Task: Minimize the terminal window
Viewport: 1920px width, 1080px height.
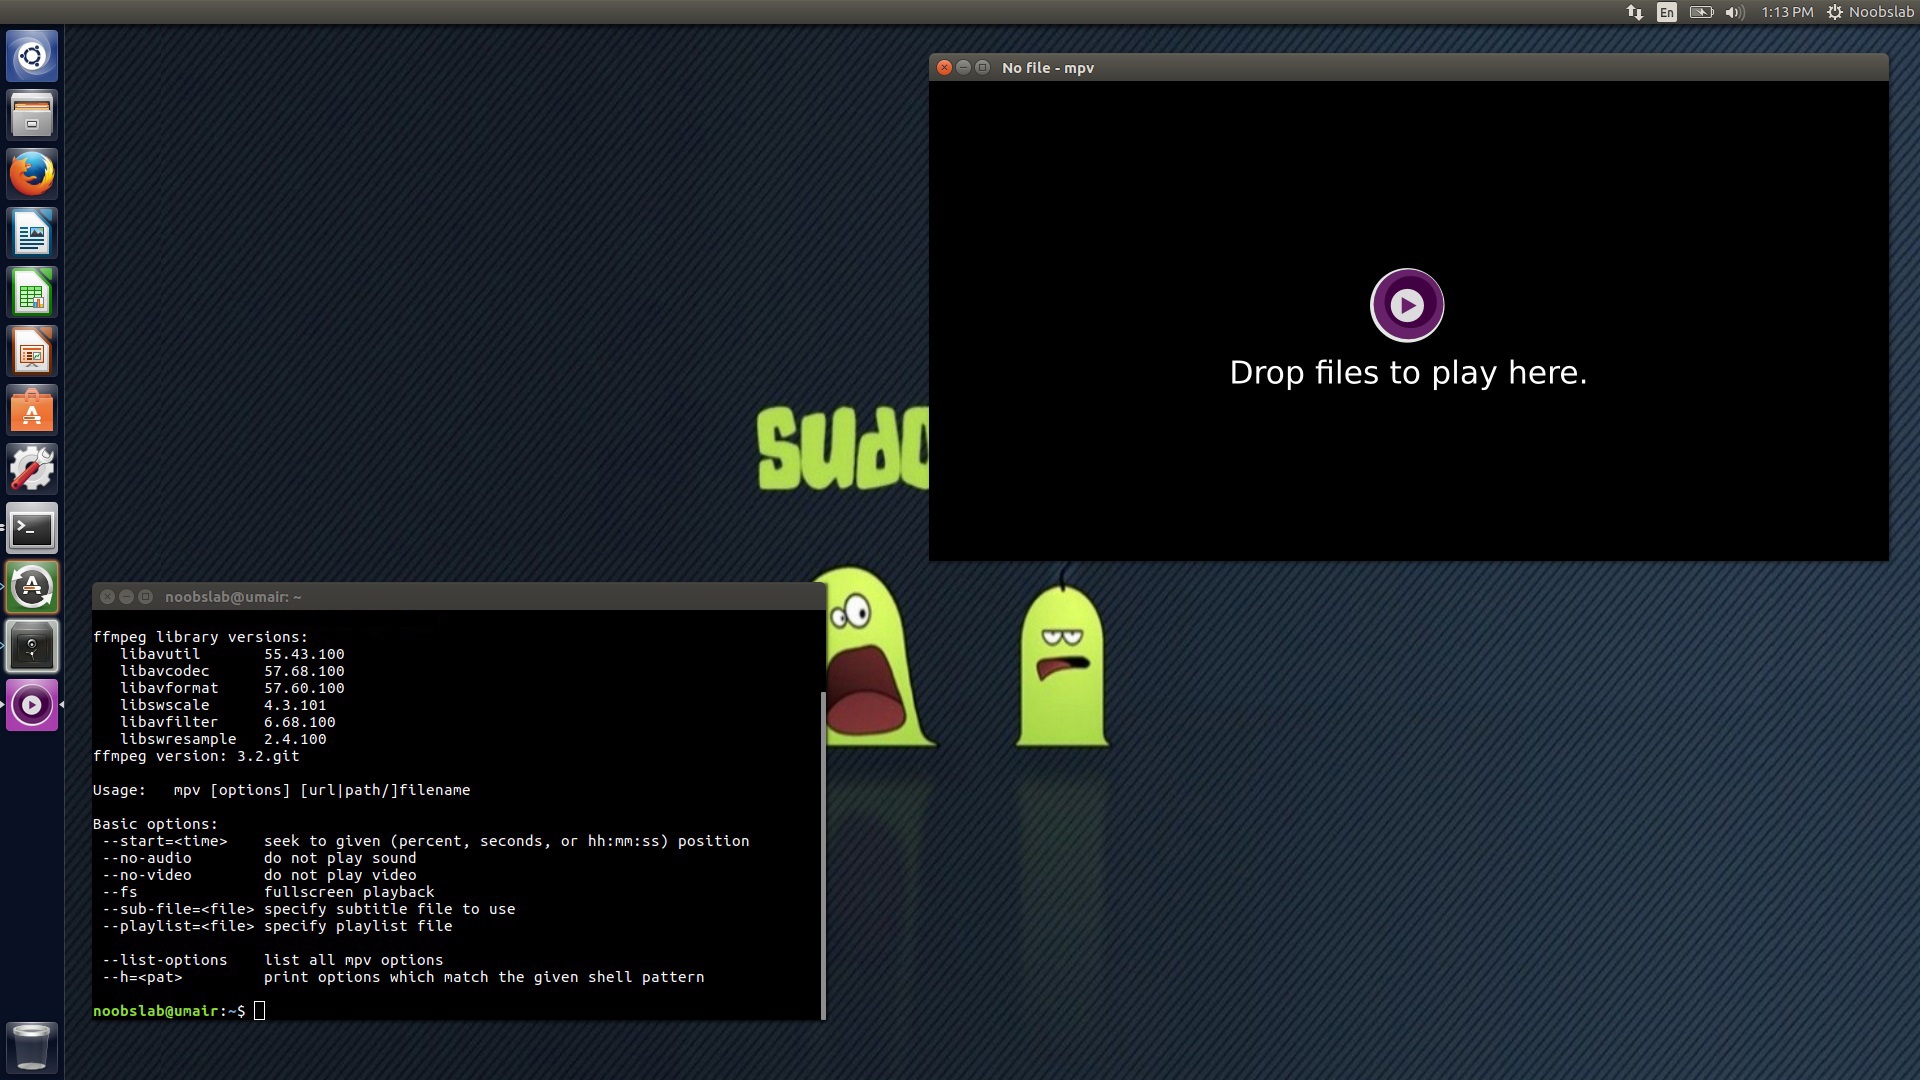Action: 126,596
